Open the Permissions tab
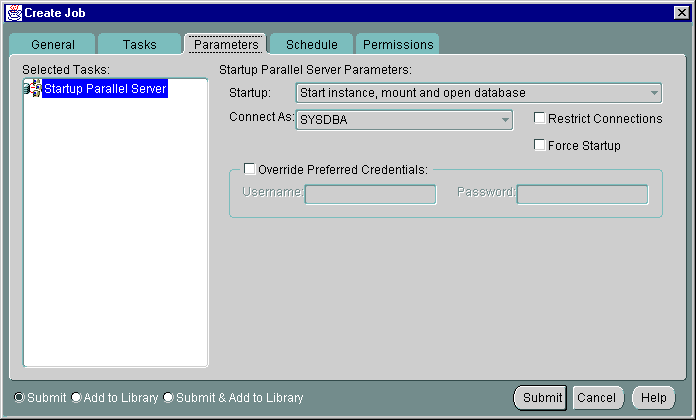 coord(398,45)
